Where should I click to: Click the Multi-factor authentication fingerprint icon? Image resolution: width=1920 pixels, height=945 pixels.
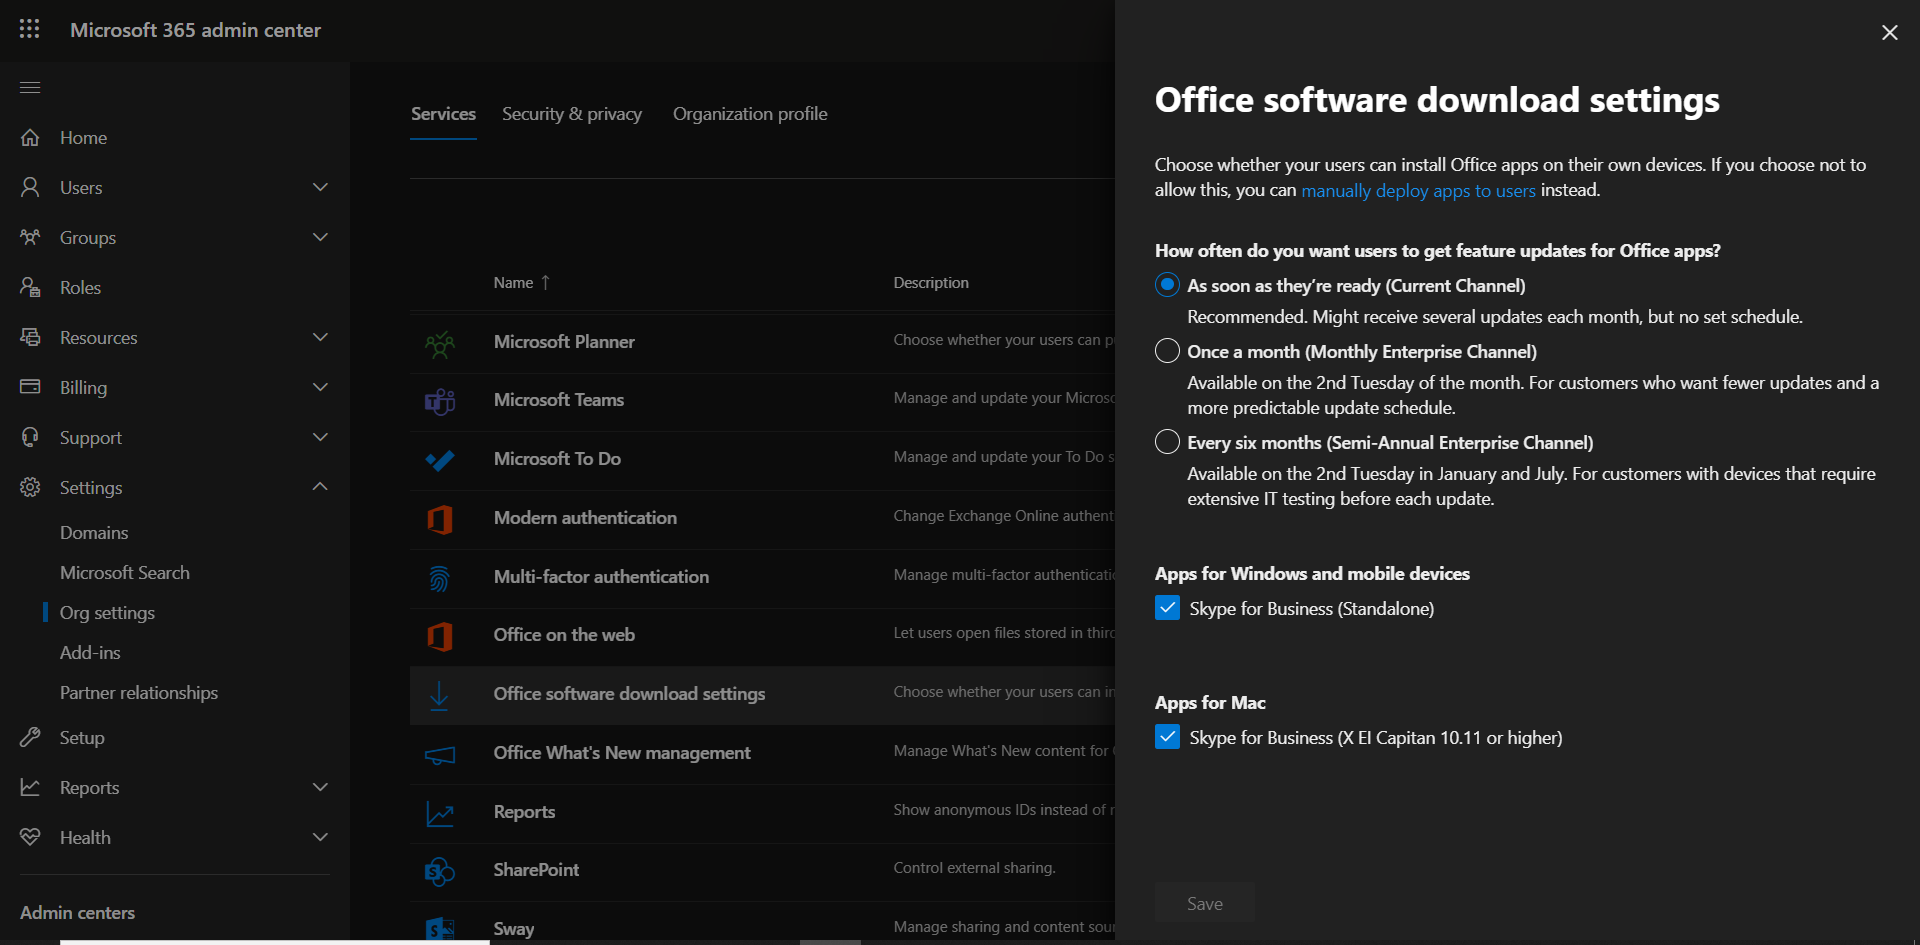coord(440,578)
